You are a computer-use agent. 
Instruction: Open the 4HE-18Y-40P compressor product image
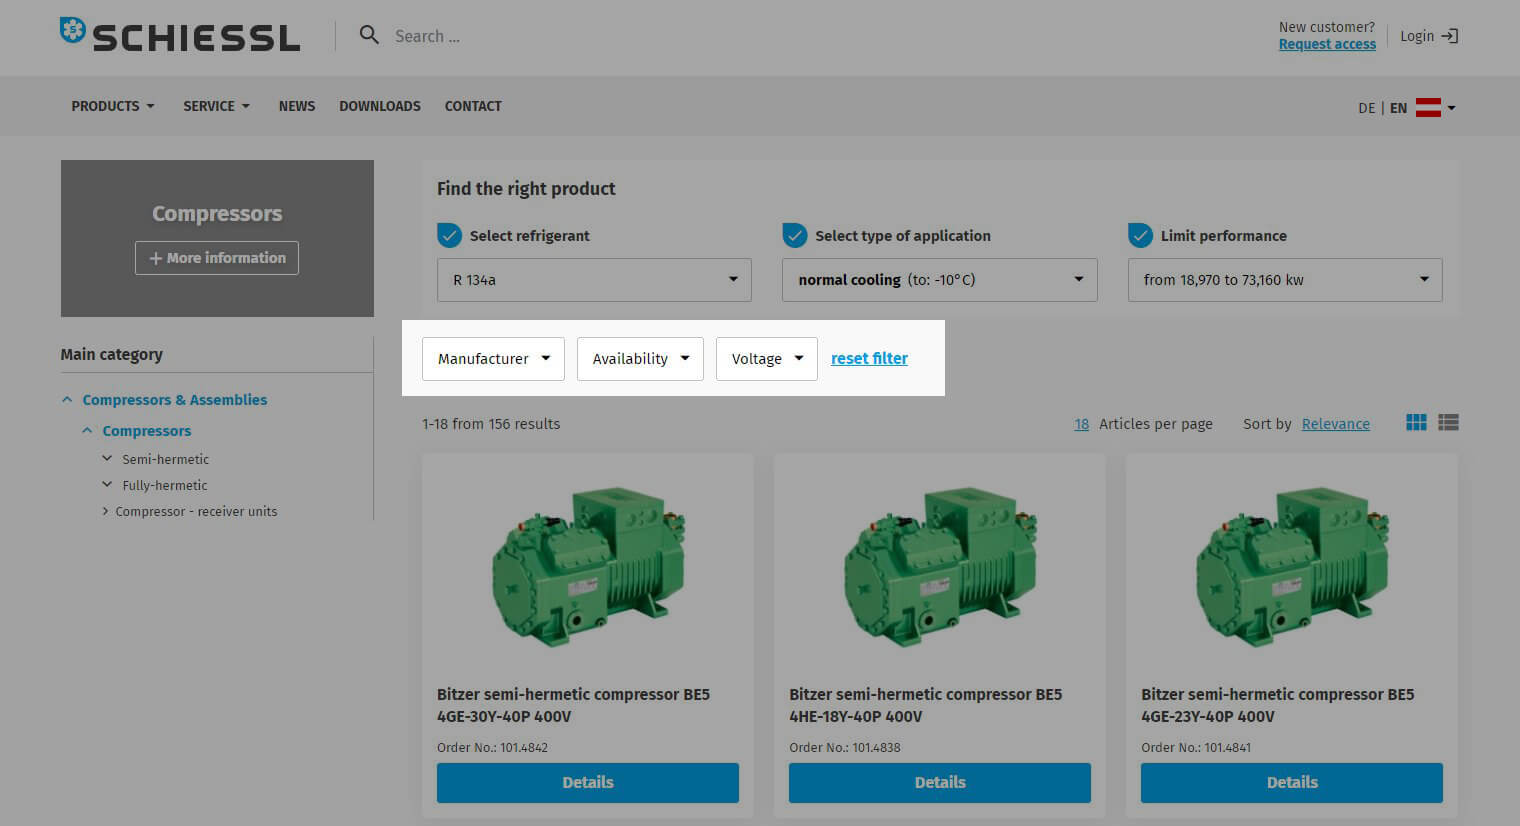[939, 565]
